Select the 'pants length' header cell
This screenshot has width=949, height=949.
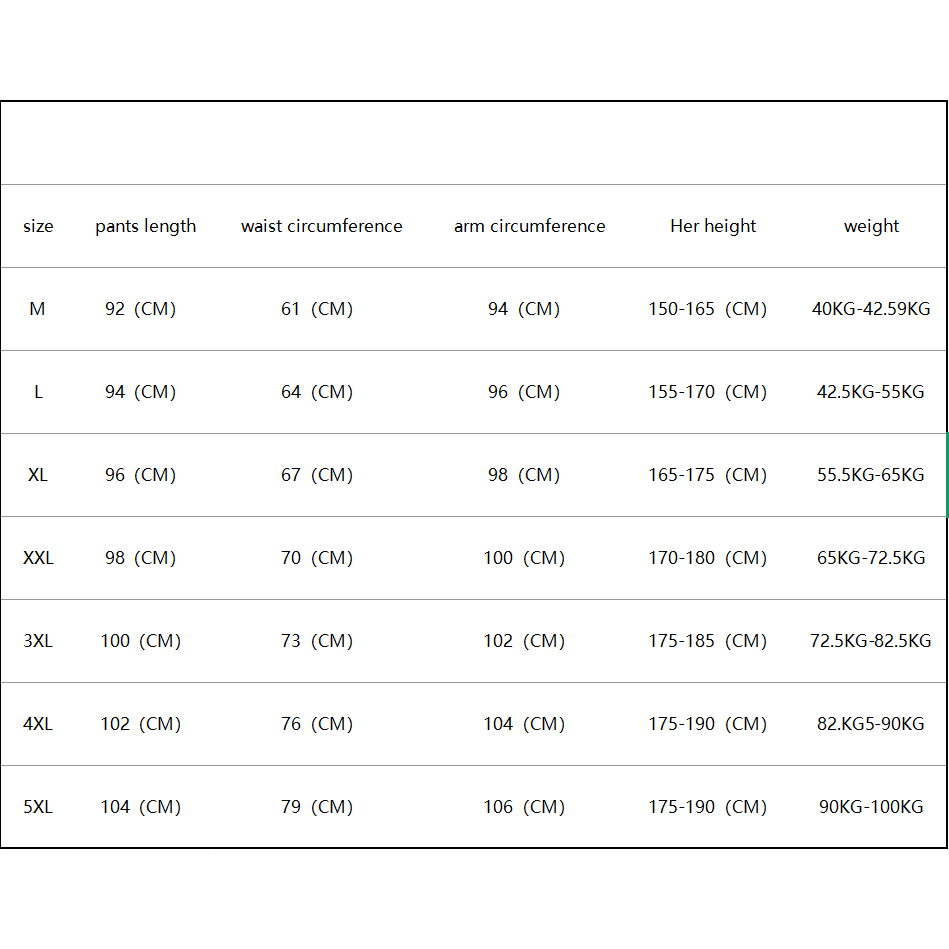[x=146, y=226]
